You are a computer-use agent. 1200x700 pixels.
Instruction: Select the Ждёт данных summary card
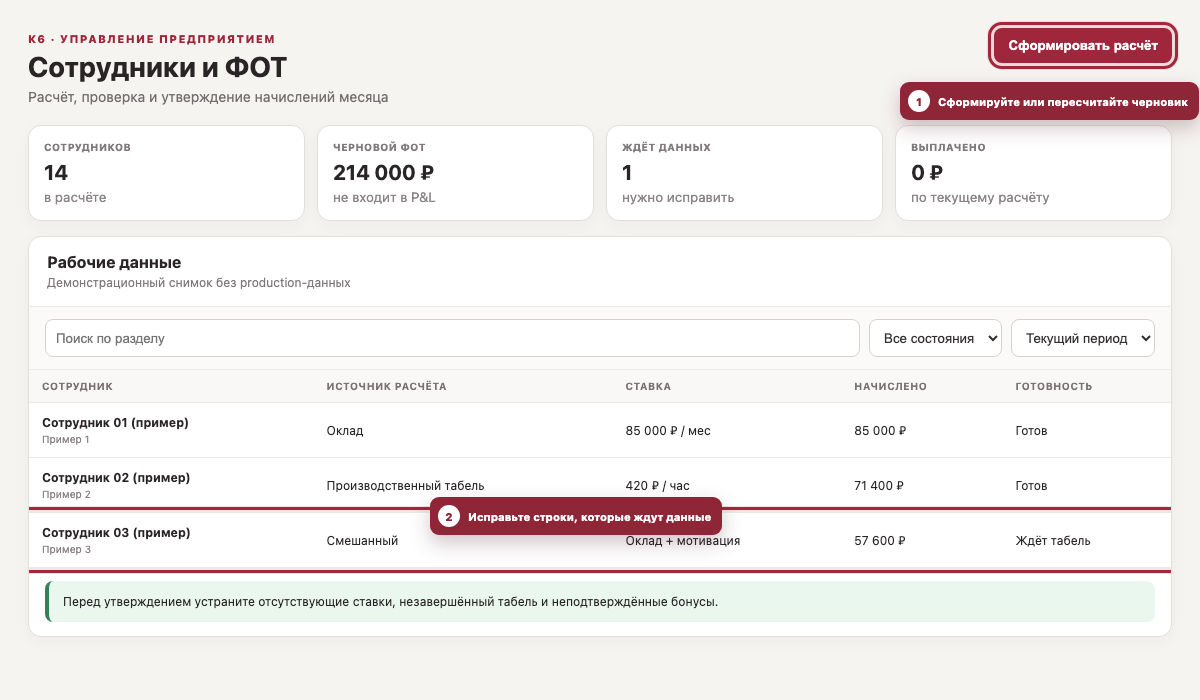tap(744, 172)
